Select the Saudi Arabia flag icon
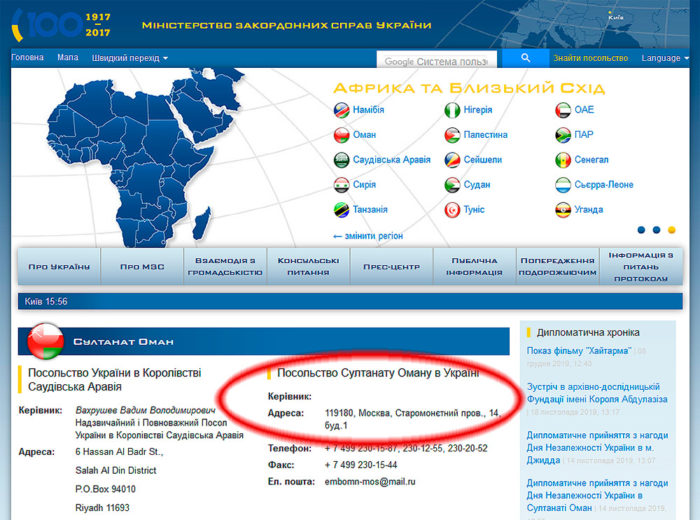This screenshot has width=700, height=520. 341,160
